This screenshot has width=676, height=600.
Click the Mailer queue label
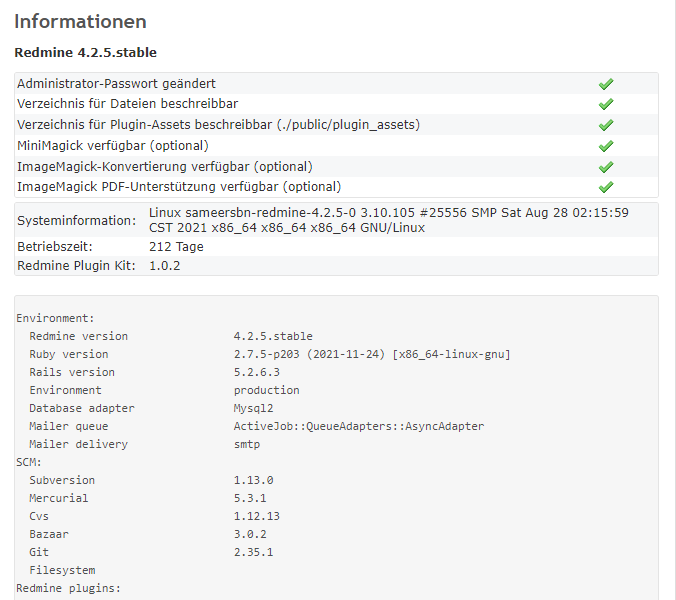tap(69, 426)
